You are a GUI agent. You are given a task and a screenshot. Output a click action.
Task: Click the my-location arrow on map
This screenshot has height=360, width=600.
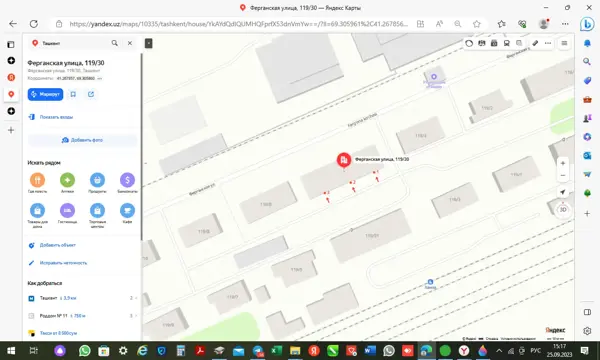[x=562, y=192]
